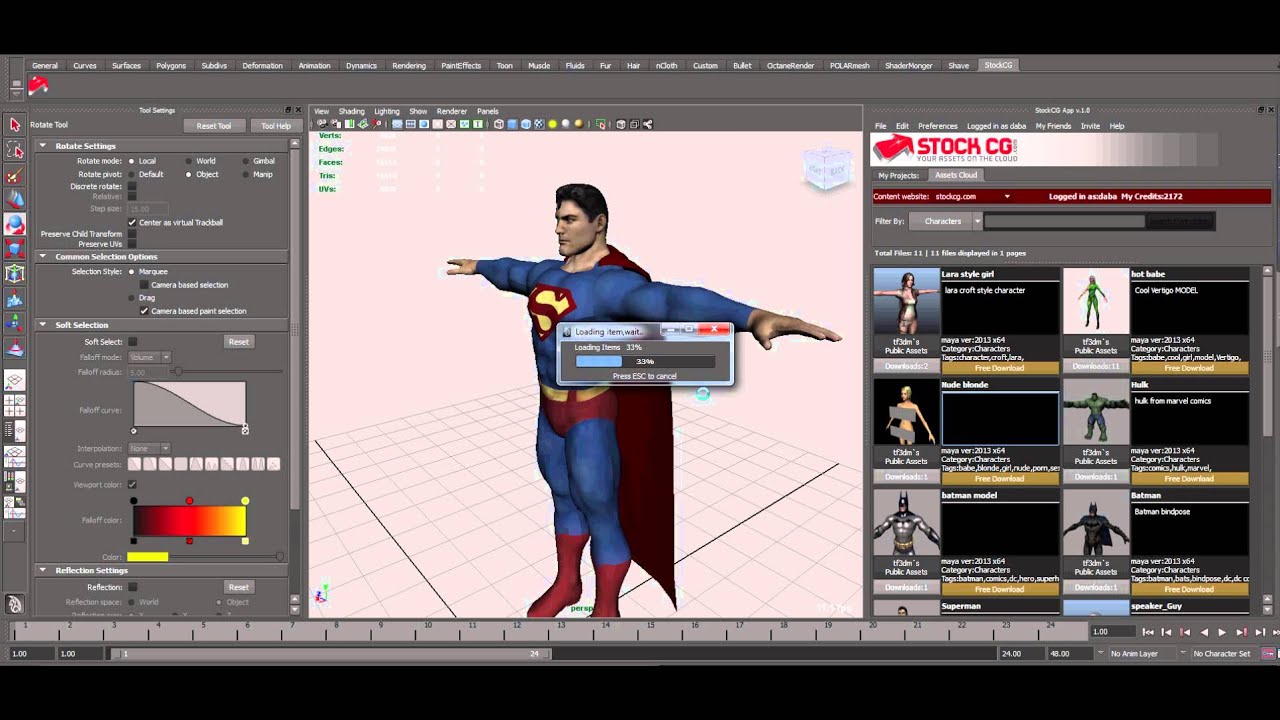Collapse the Reflection Settings section
1280x720 pixels.
[x=43, y=570]
